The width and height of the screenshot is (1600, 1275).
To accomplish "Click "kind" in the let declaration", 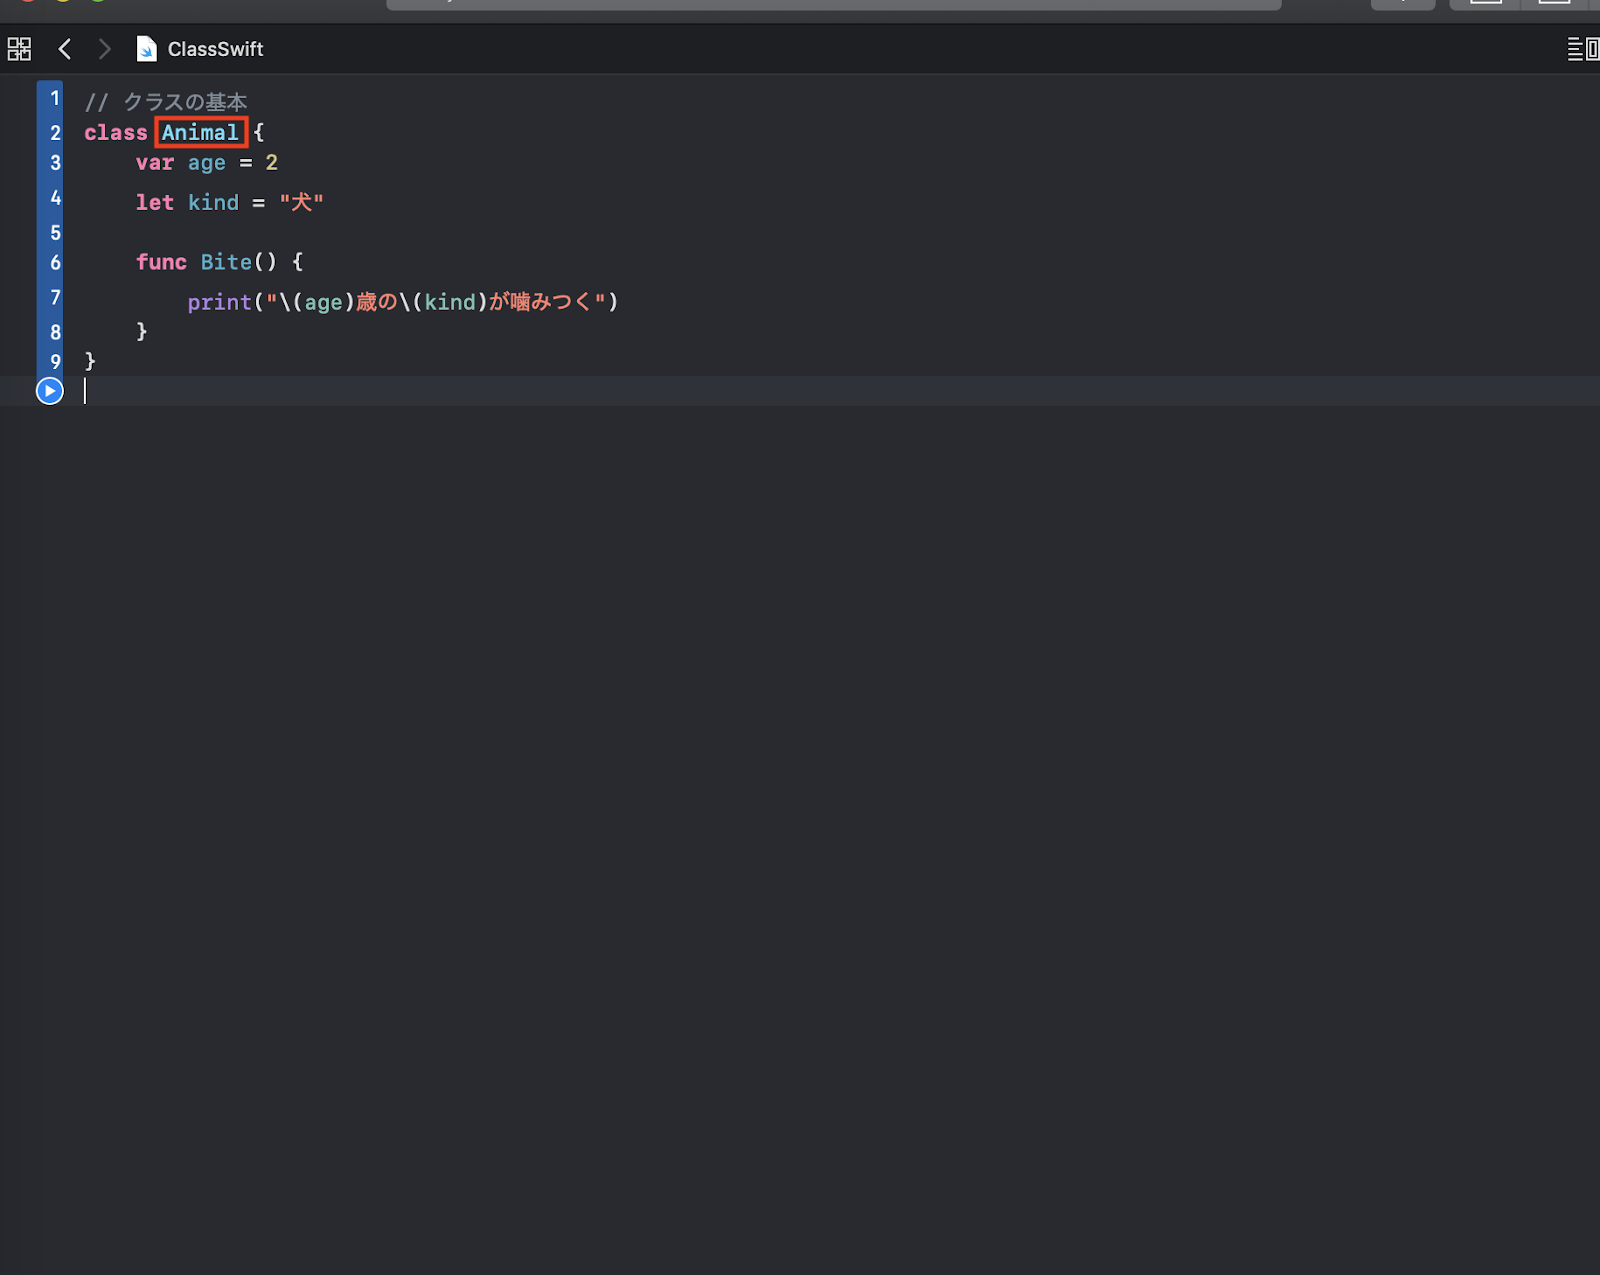I will (x=214, y=202).
